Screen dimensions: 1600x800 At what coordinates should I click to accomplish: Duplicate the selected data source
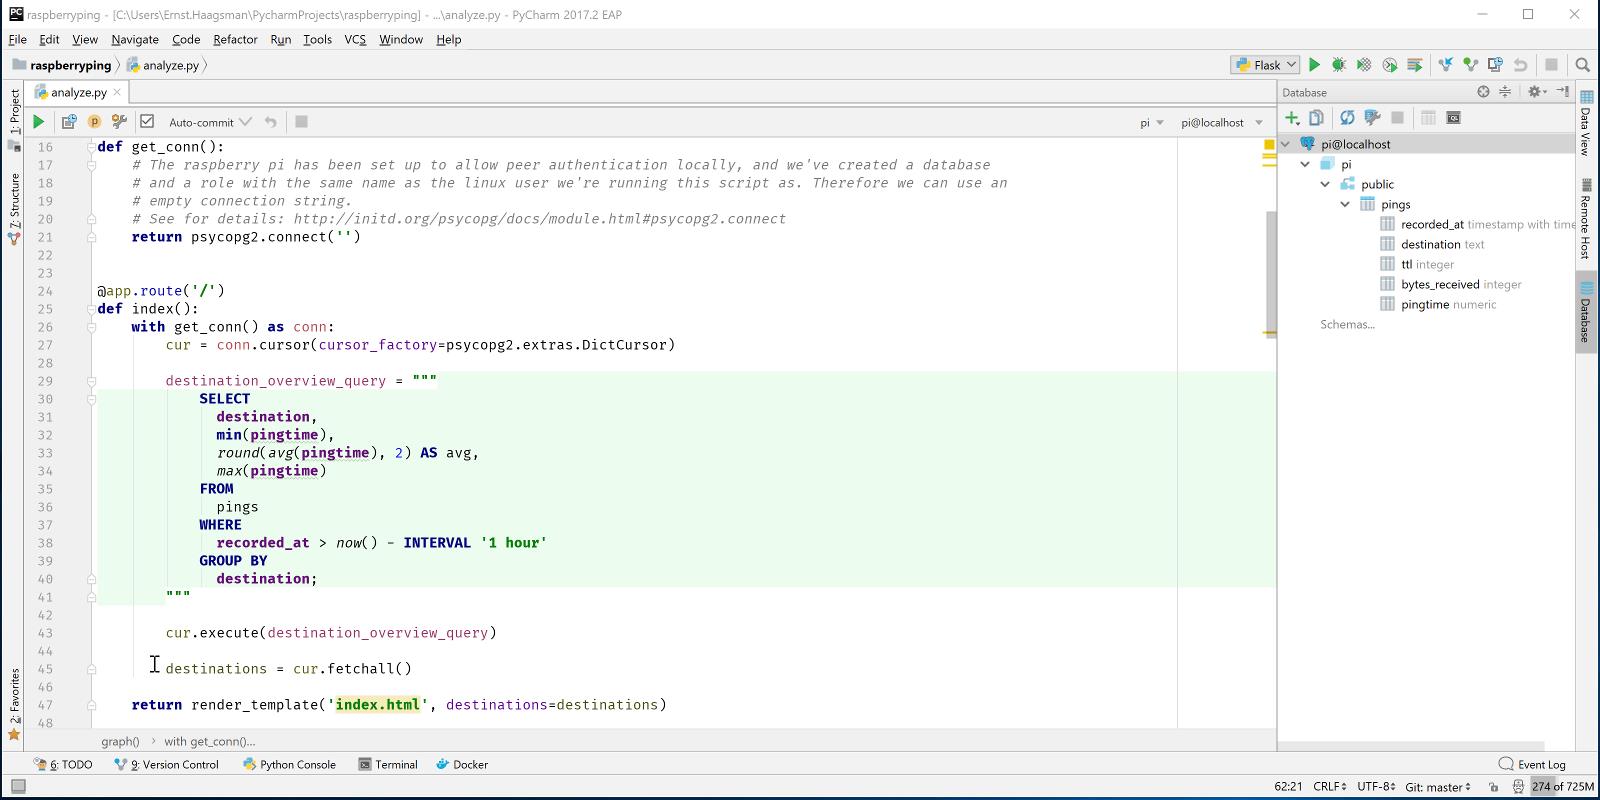pos(1317,118)
